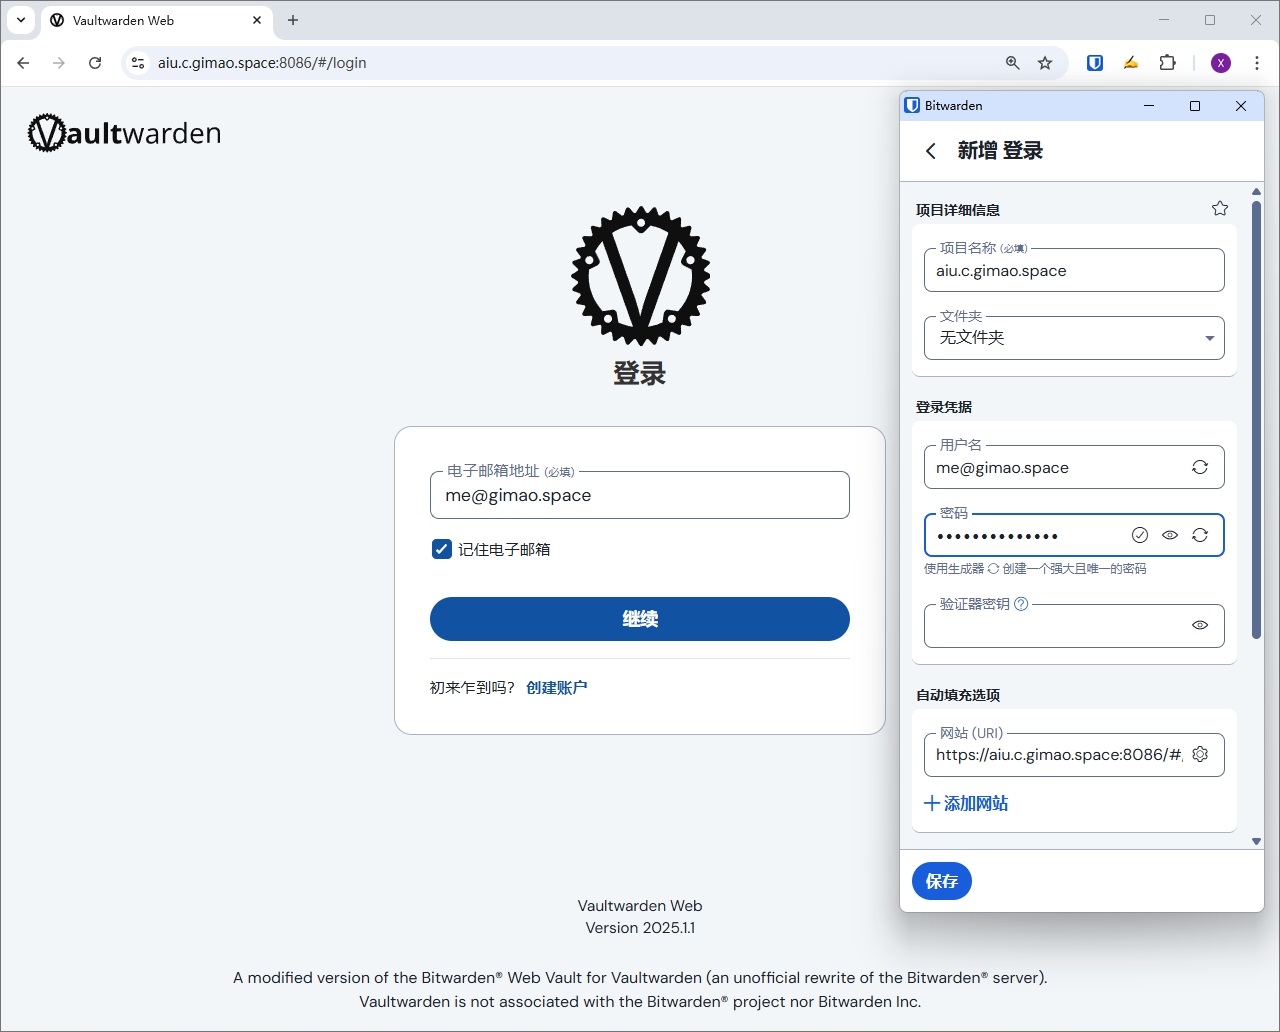The height and width of the screenshot is (1032, 1280).
Task: View site information icon beside URL
Action: pyautogui.click(x=139, y=63)
